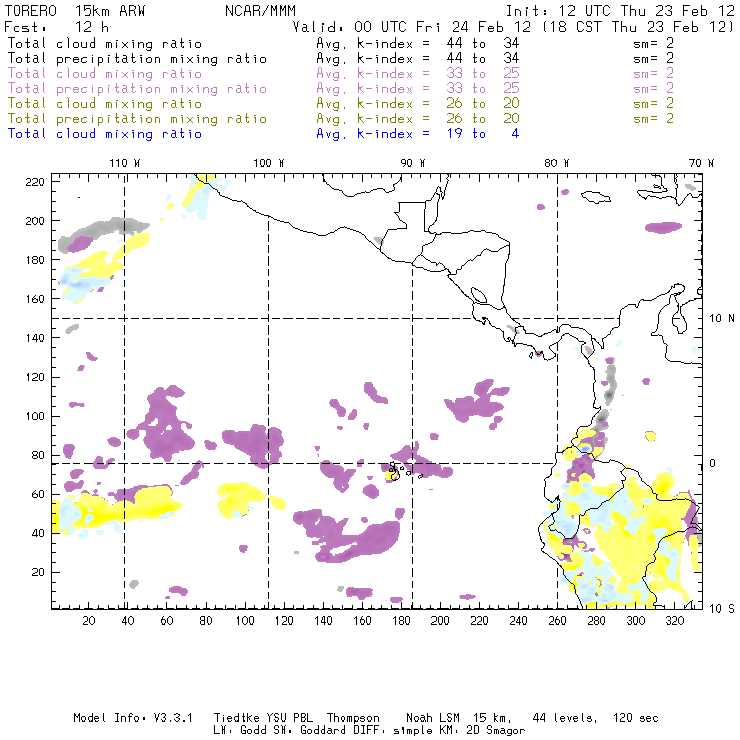
Task: Click the '60' tick on the vertical axis
Action: pos(38,495)
